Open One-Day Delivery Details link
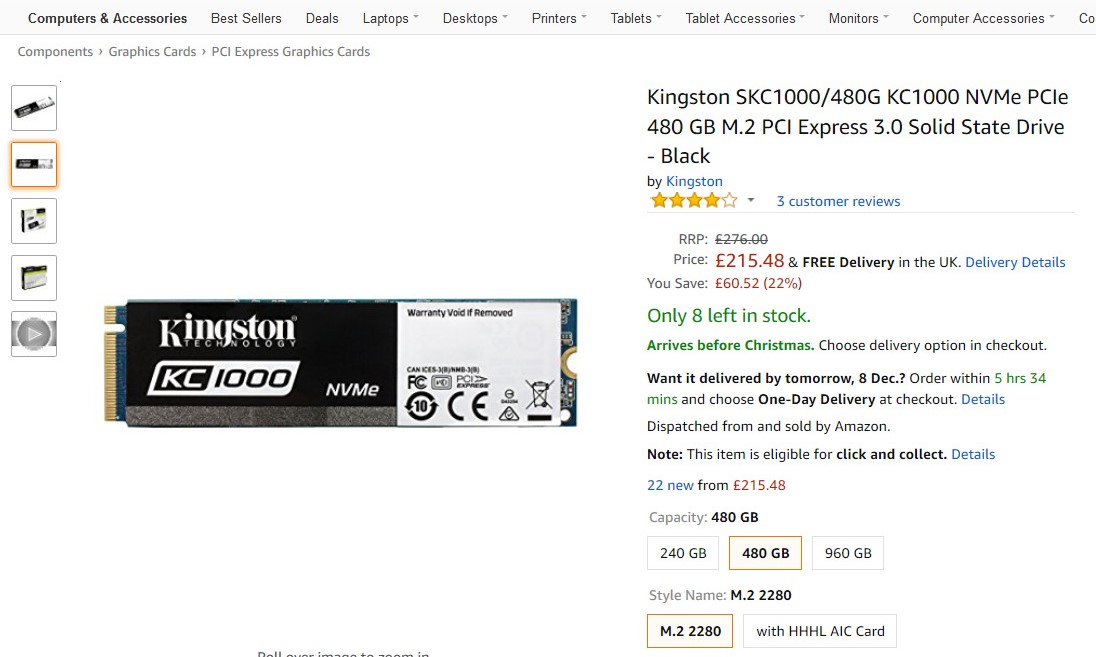This screenshot has height=657, width=1096. (x=983, y=399)
